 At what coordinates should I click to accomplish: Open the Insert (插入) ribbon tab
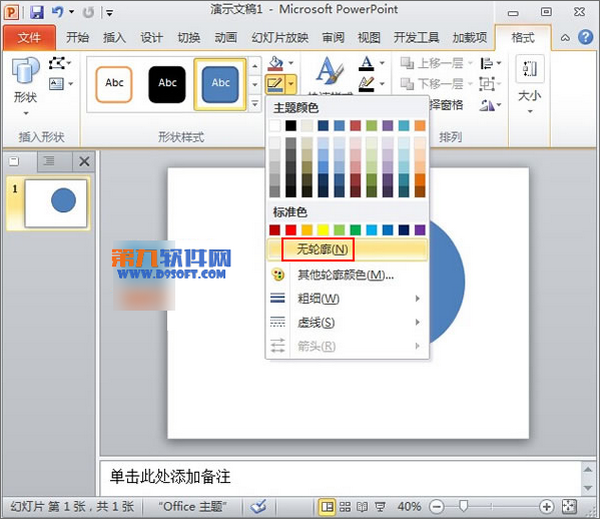tap(115, 38)
